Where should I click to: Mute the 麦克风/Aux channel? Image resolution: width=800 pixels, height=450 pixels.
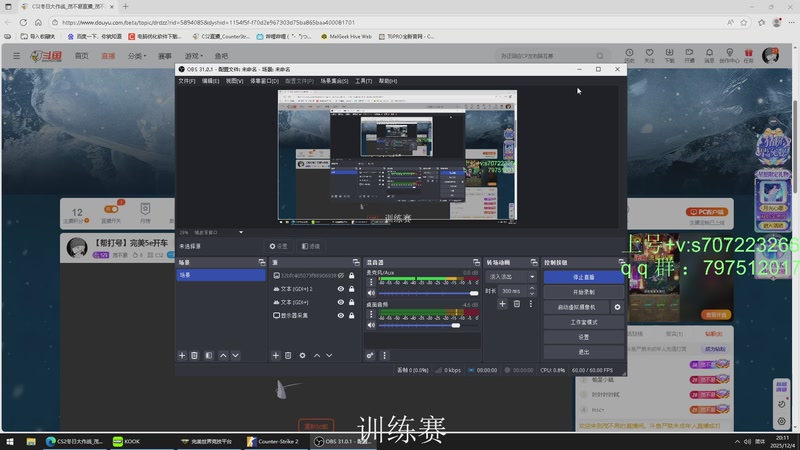[x=371, y=293]
